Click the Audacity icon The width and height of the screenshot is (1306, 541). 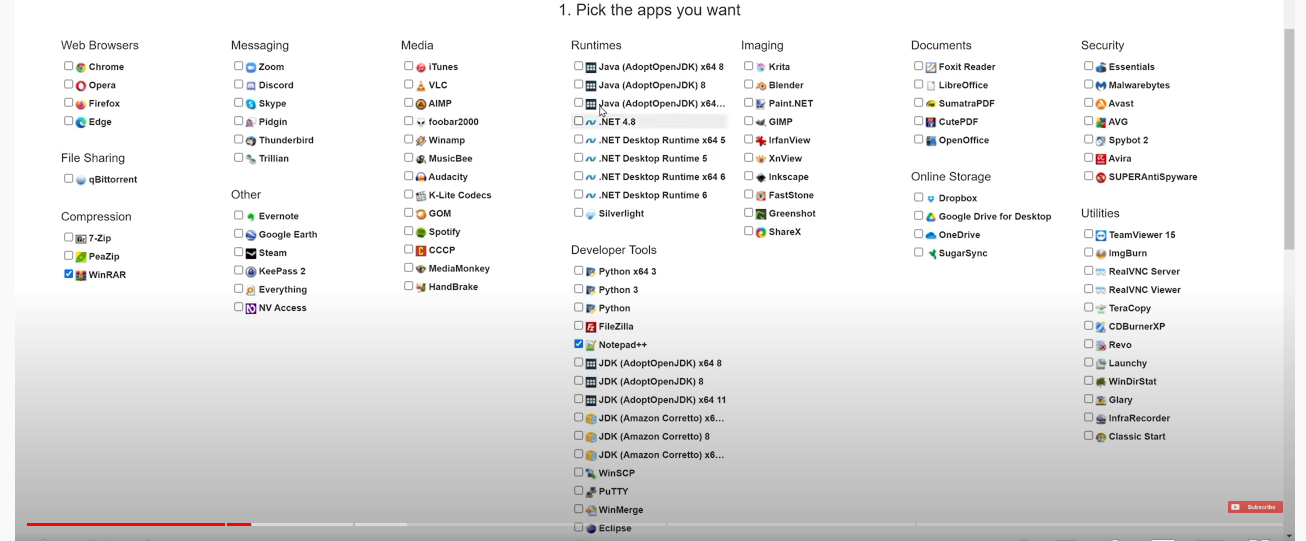click(x=421, y=177)
